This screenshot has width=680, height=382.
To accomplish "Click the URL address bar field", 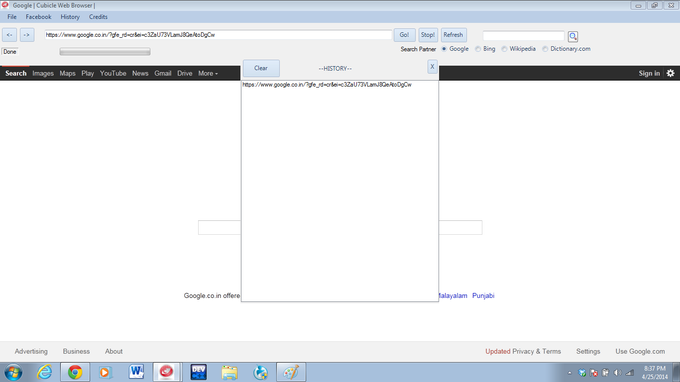I will (218, 35).
